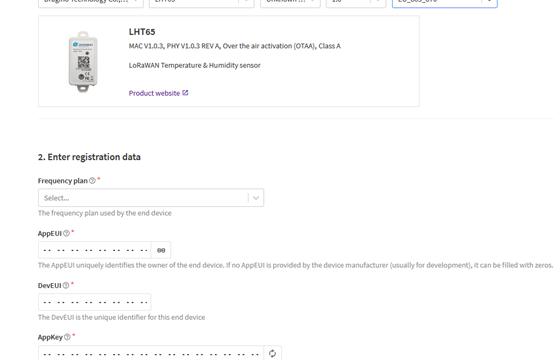Viewport: 554px width, 360px height.
Task: Fill AppEUI with zeros button
Action: point(161,250)
